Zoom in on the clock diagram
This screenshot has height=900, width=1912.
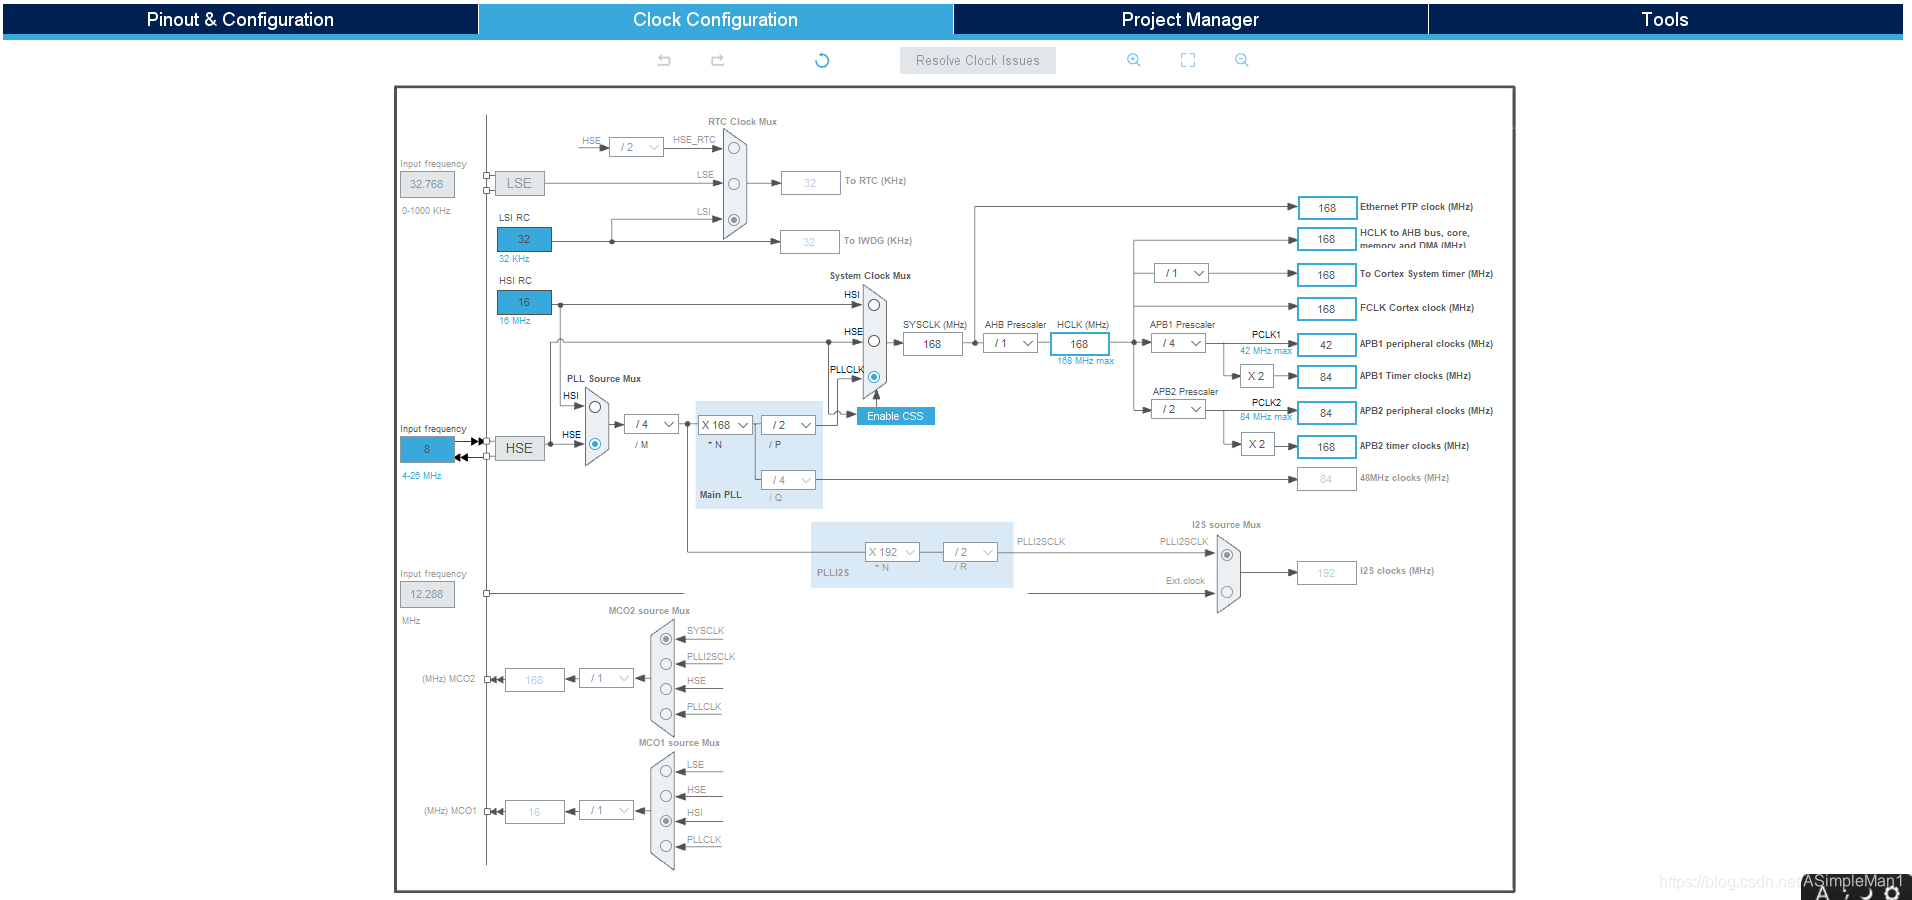click(1134, 60)
